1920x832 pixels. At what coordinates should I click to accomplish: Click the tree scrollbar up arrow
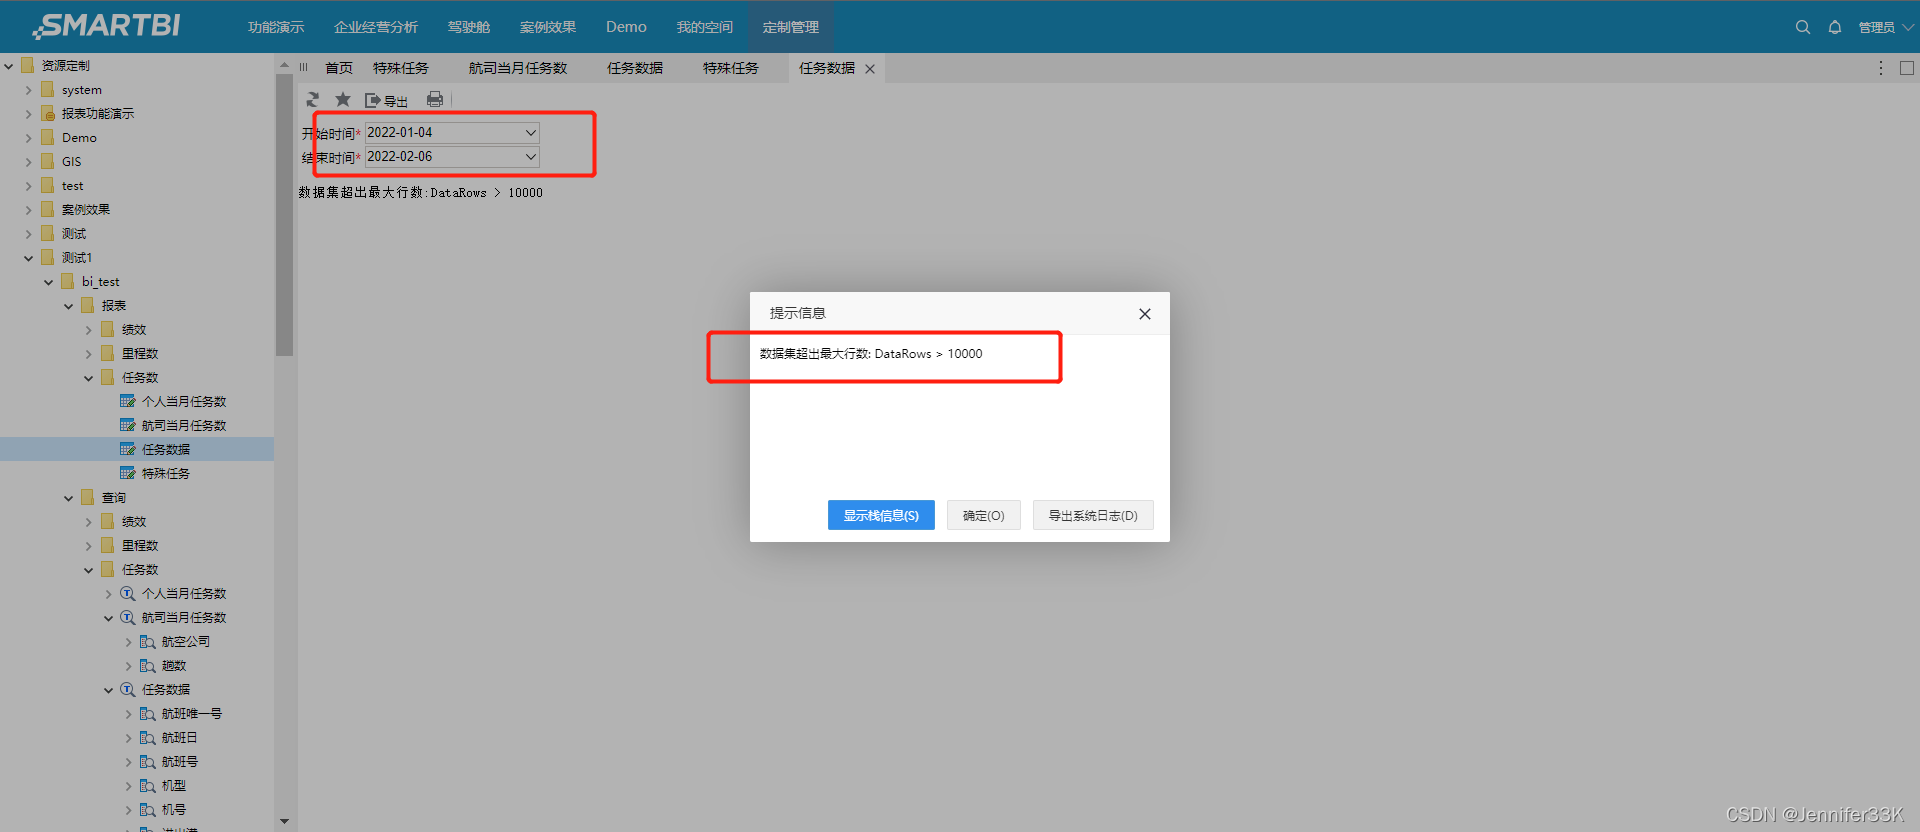point(285,64)
